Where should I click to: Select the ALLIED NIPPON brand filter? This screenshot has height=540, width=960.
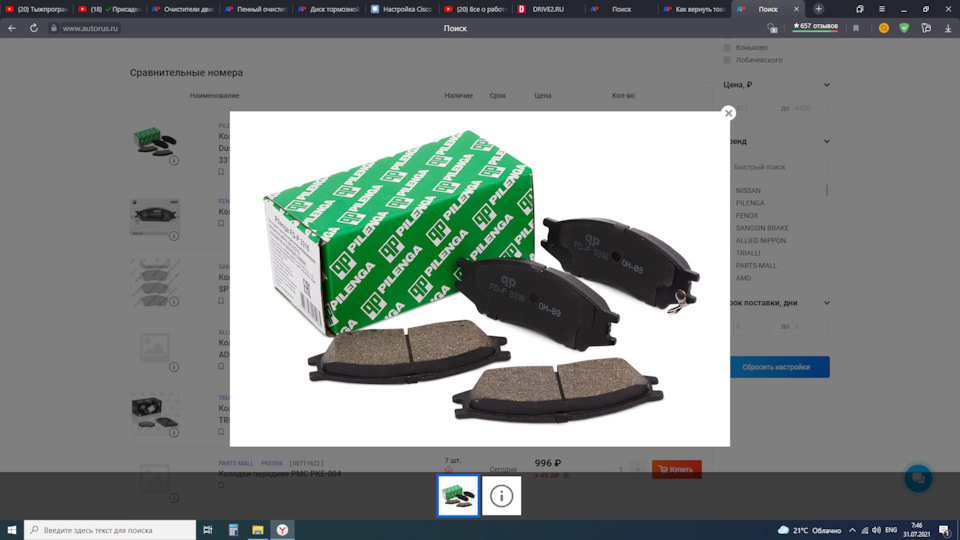[760, 241]
